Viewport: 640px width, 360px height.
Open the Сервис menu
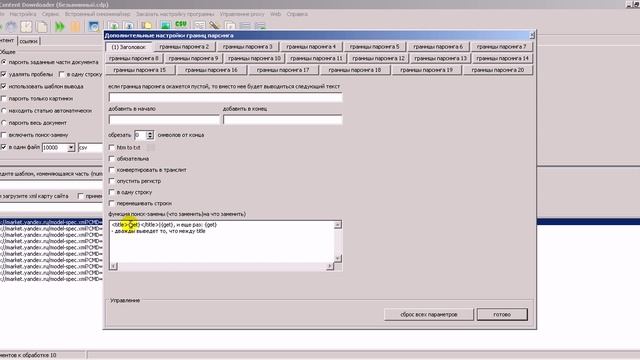50,14
